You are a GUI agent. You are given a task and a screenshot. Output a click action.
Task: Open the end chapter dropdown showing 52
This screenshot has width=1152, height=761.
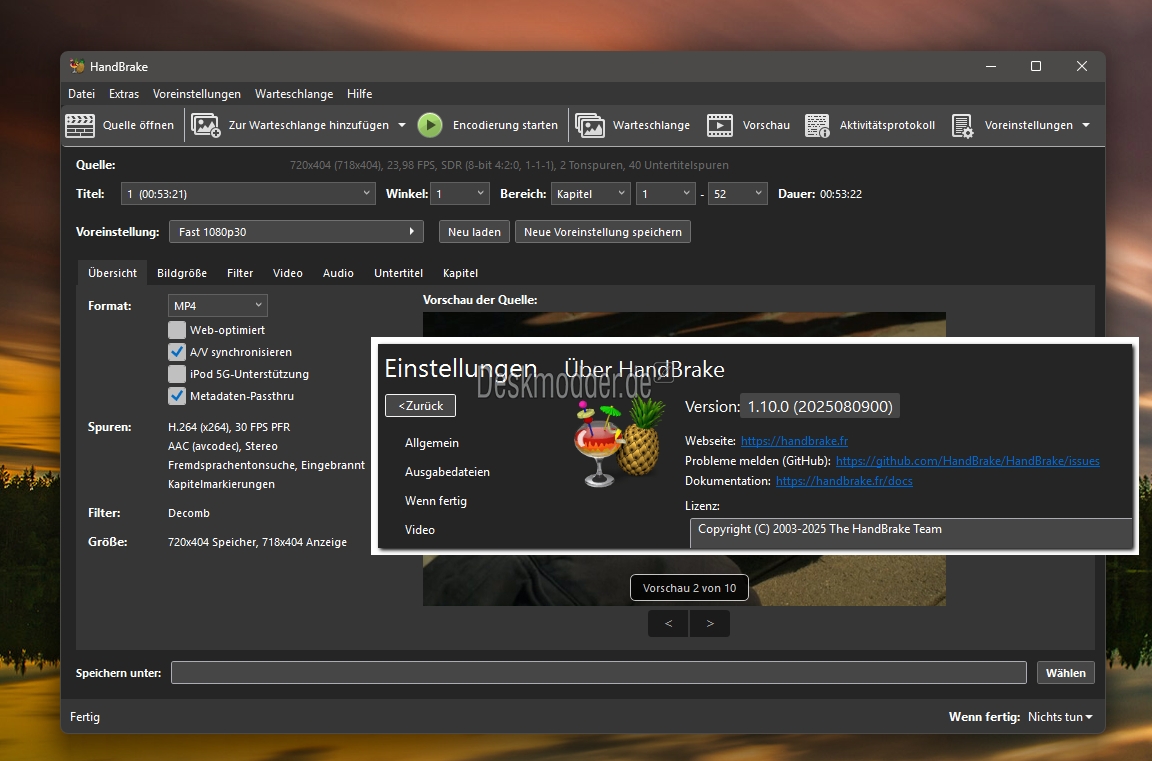738,193
